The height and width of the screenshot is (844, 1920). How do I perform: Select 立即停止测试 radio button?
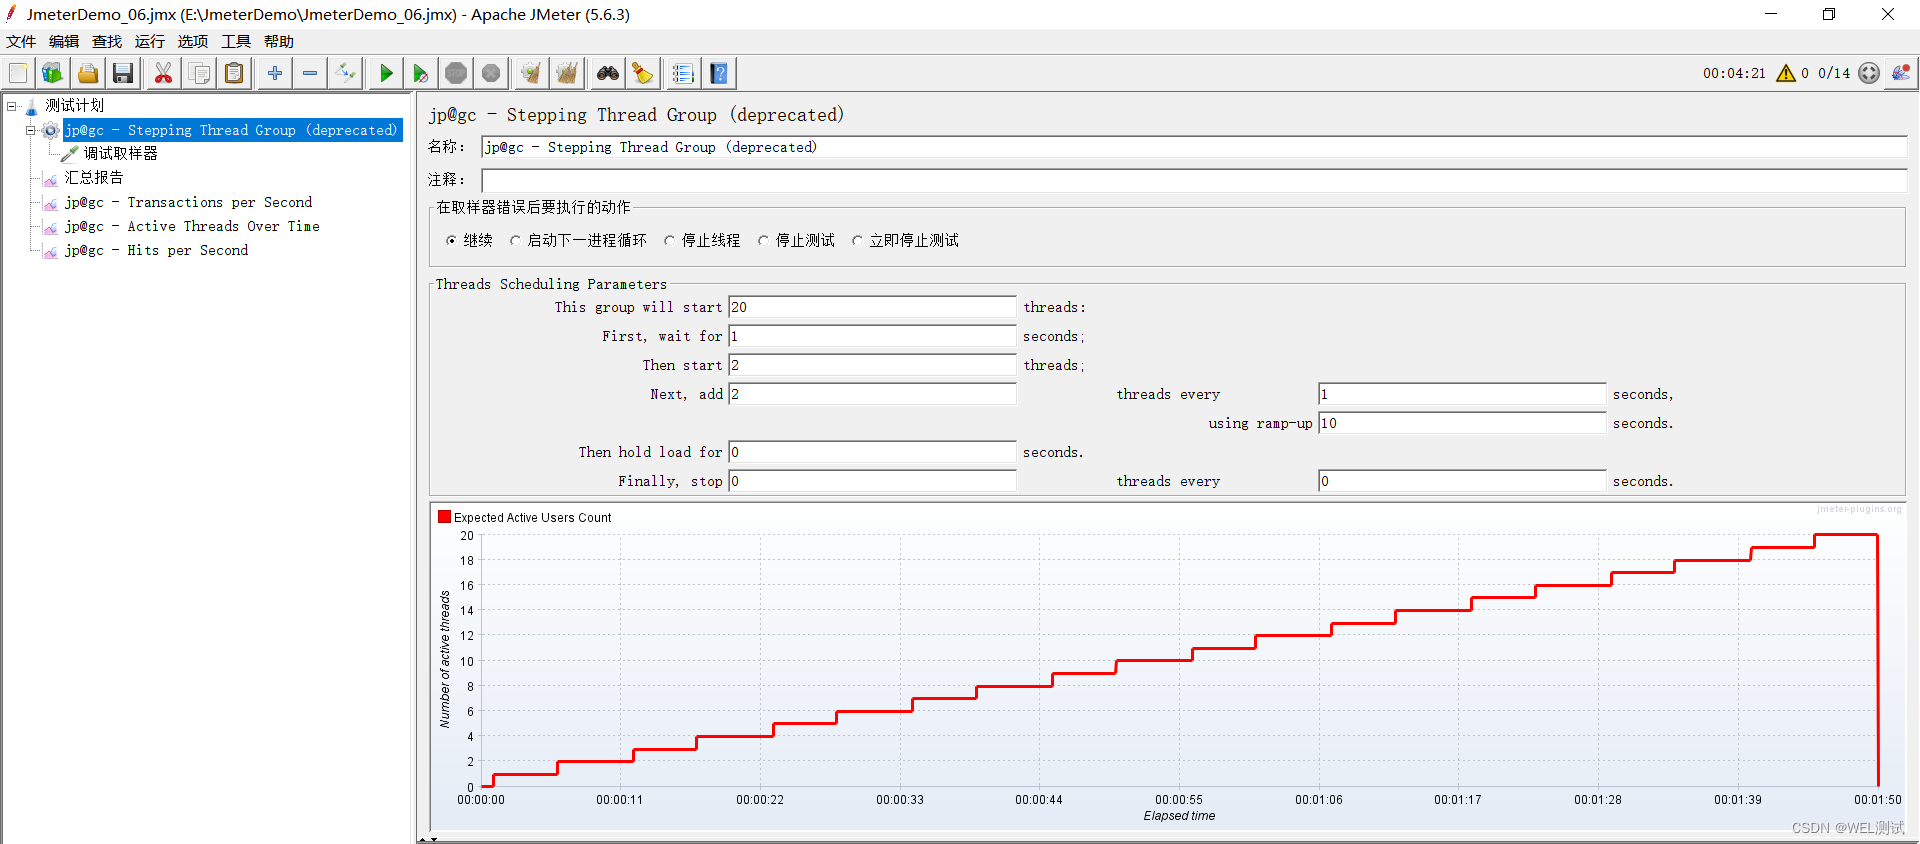[x=857, y=241]
